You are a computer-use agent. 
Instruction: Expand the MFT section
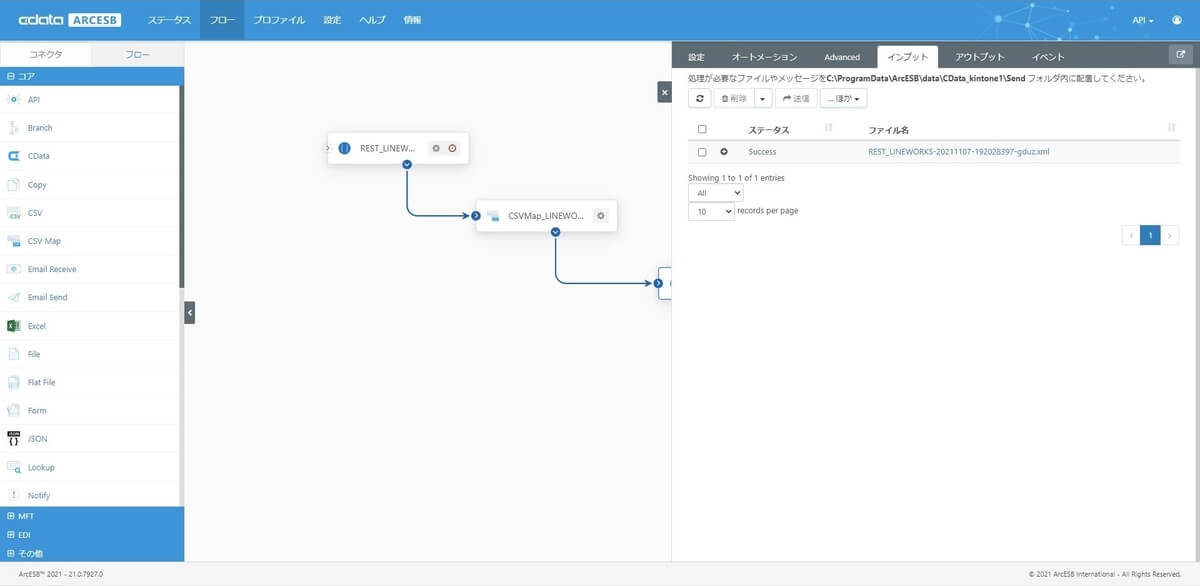coord(92,516)
